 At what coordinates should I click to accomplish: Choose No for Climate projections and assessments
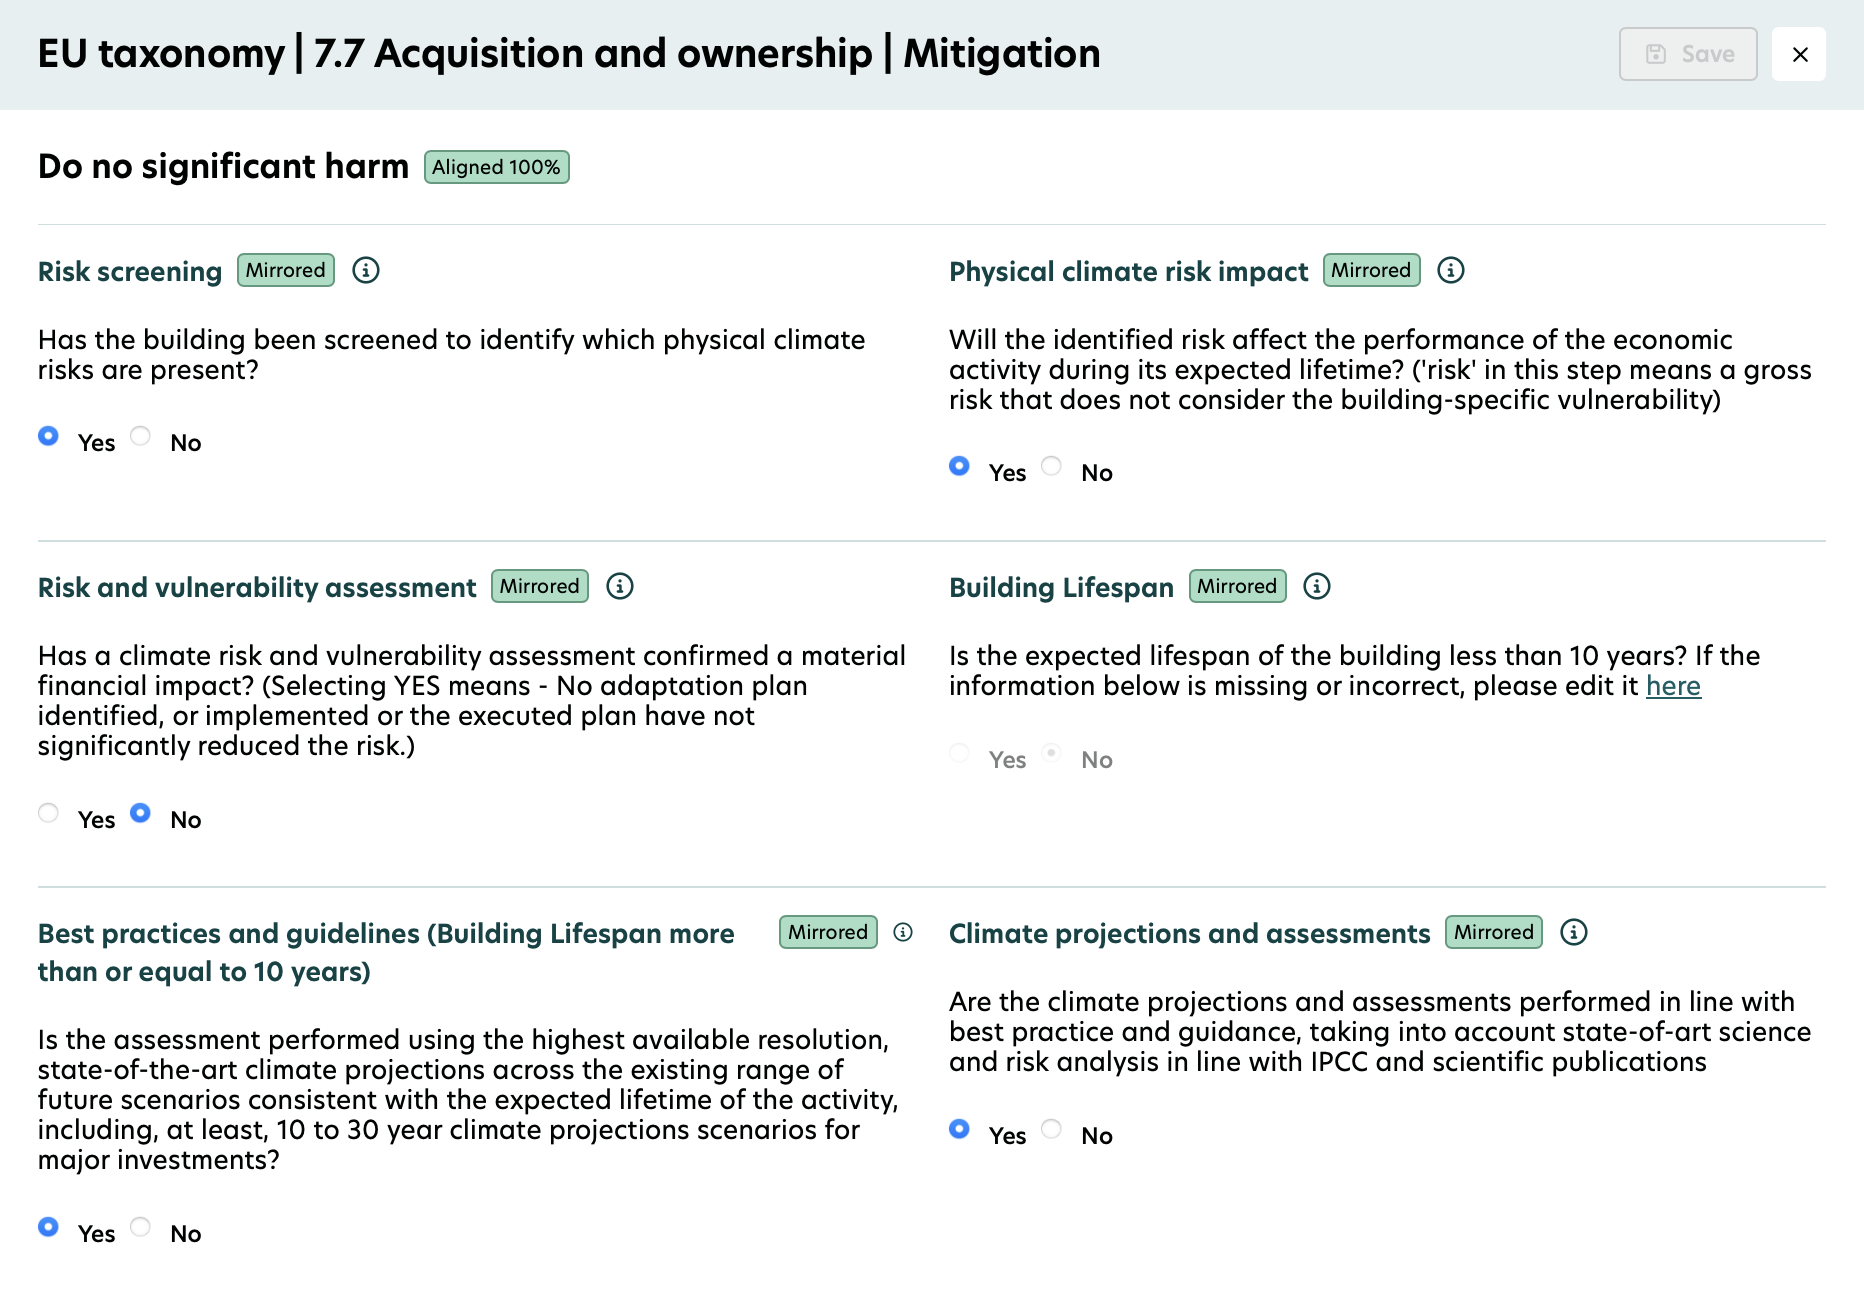(x=1051, y=1128)
